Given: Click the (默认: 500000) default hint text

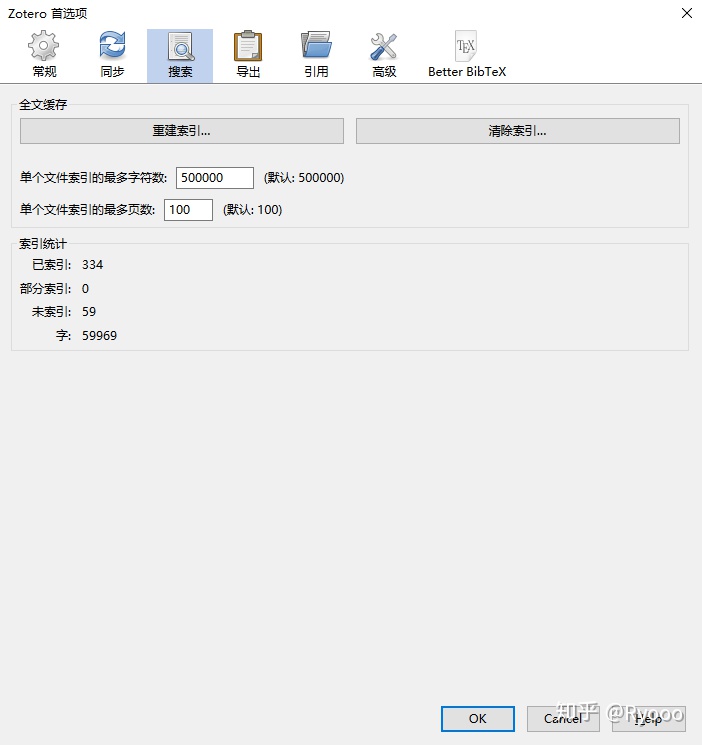Looking at the screenshot, I should coord(304,178).
